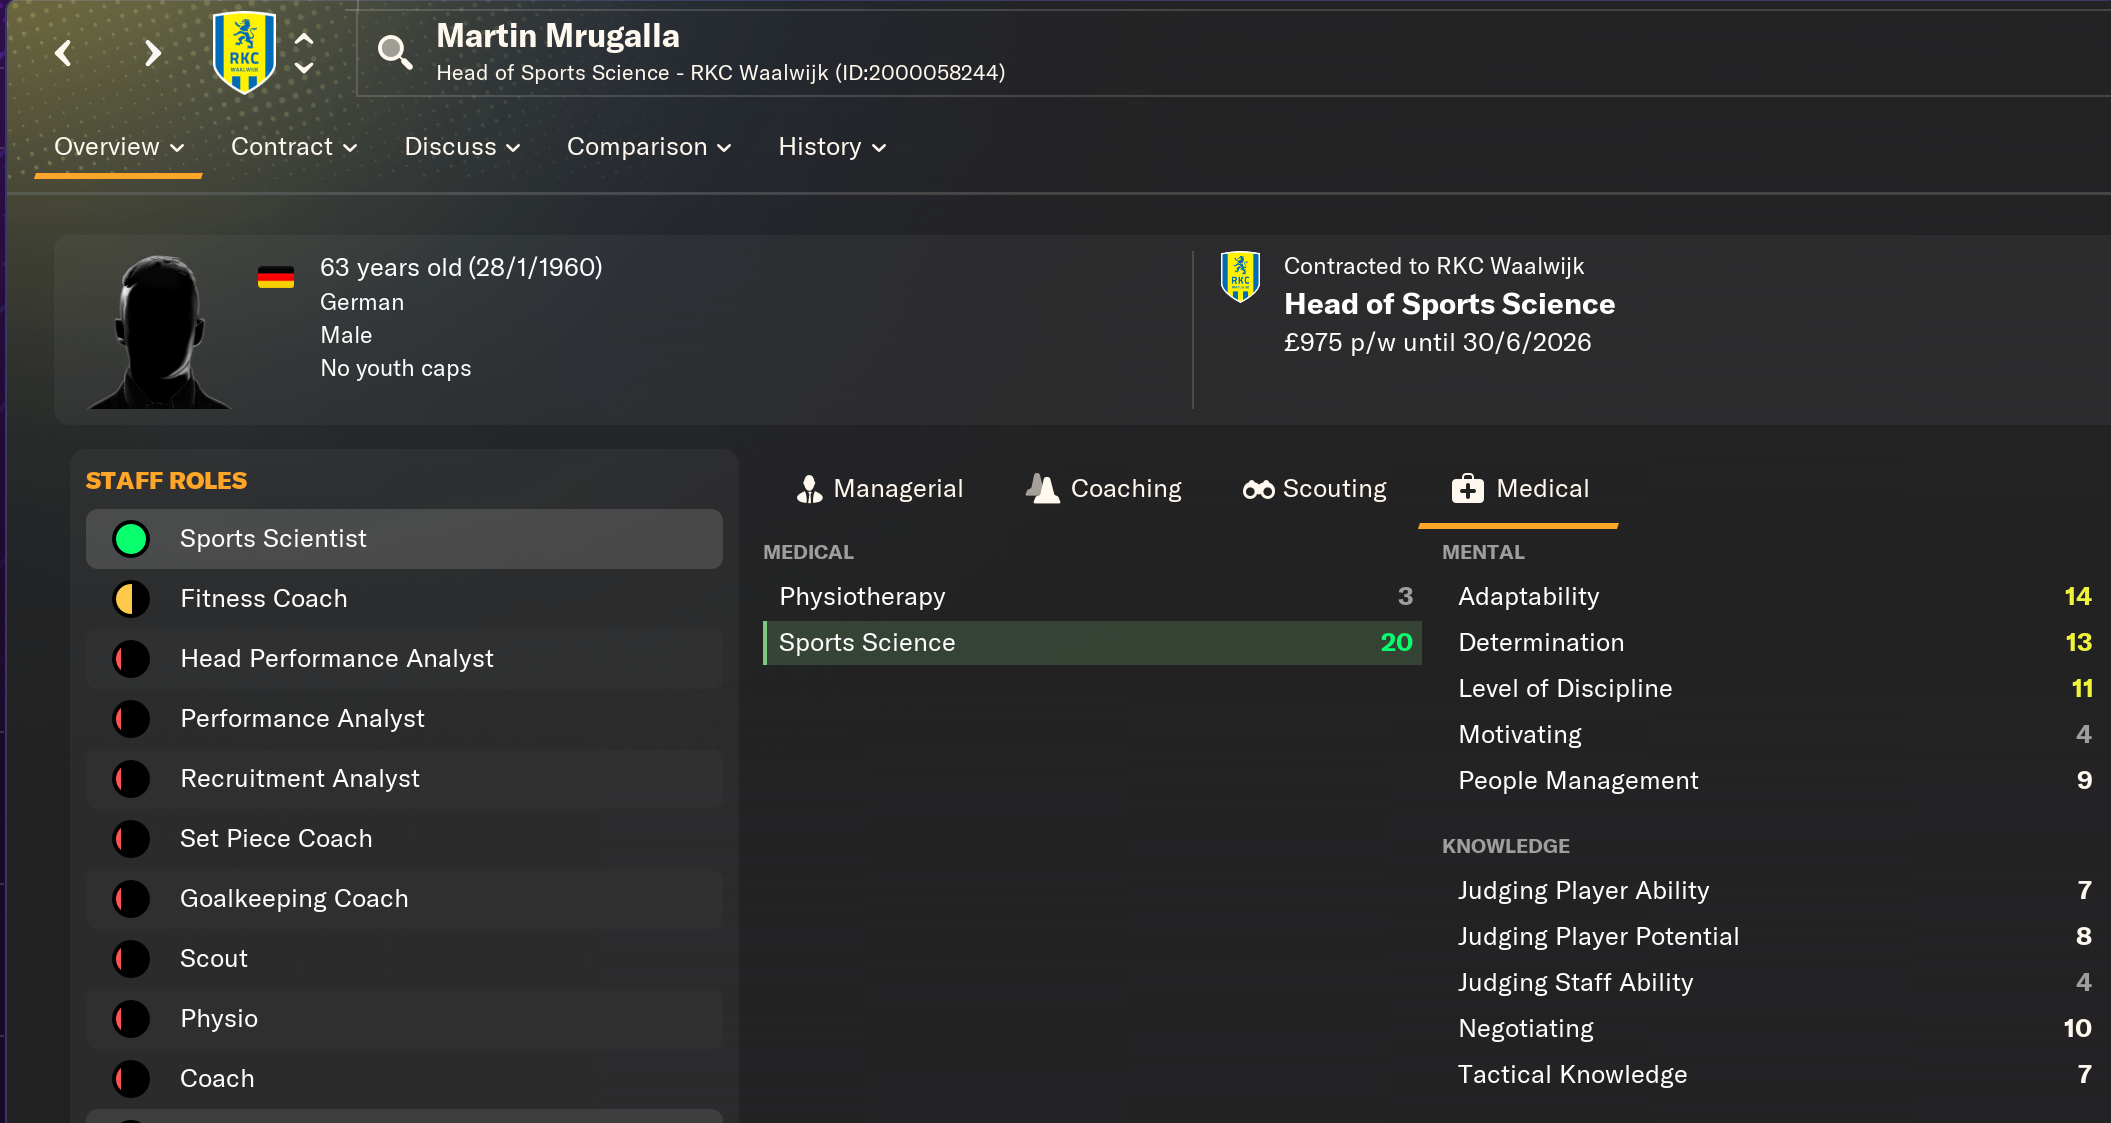2111x1123 pixels.
Task: Click the RKC Waalwijk club badge in header
Action: click(x=244, y=53)
